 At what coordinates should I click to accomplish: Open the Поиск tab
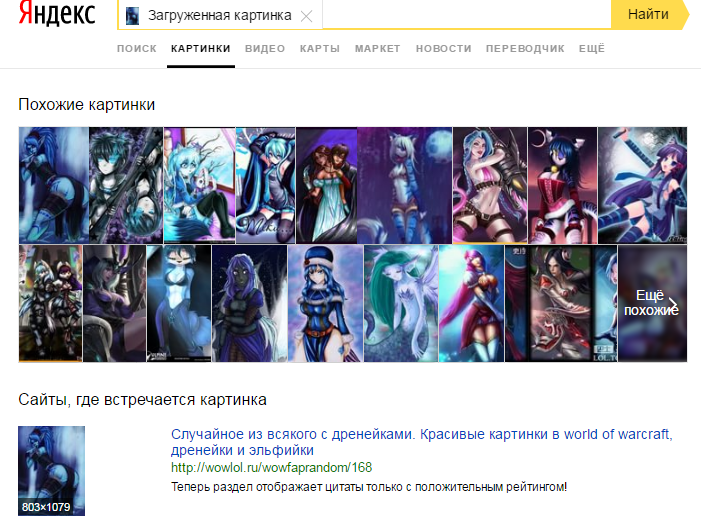tap(137, 49)
